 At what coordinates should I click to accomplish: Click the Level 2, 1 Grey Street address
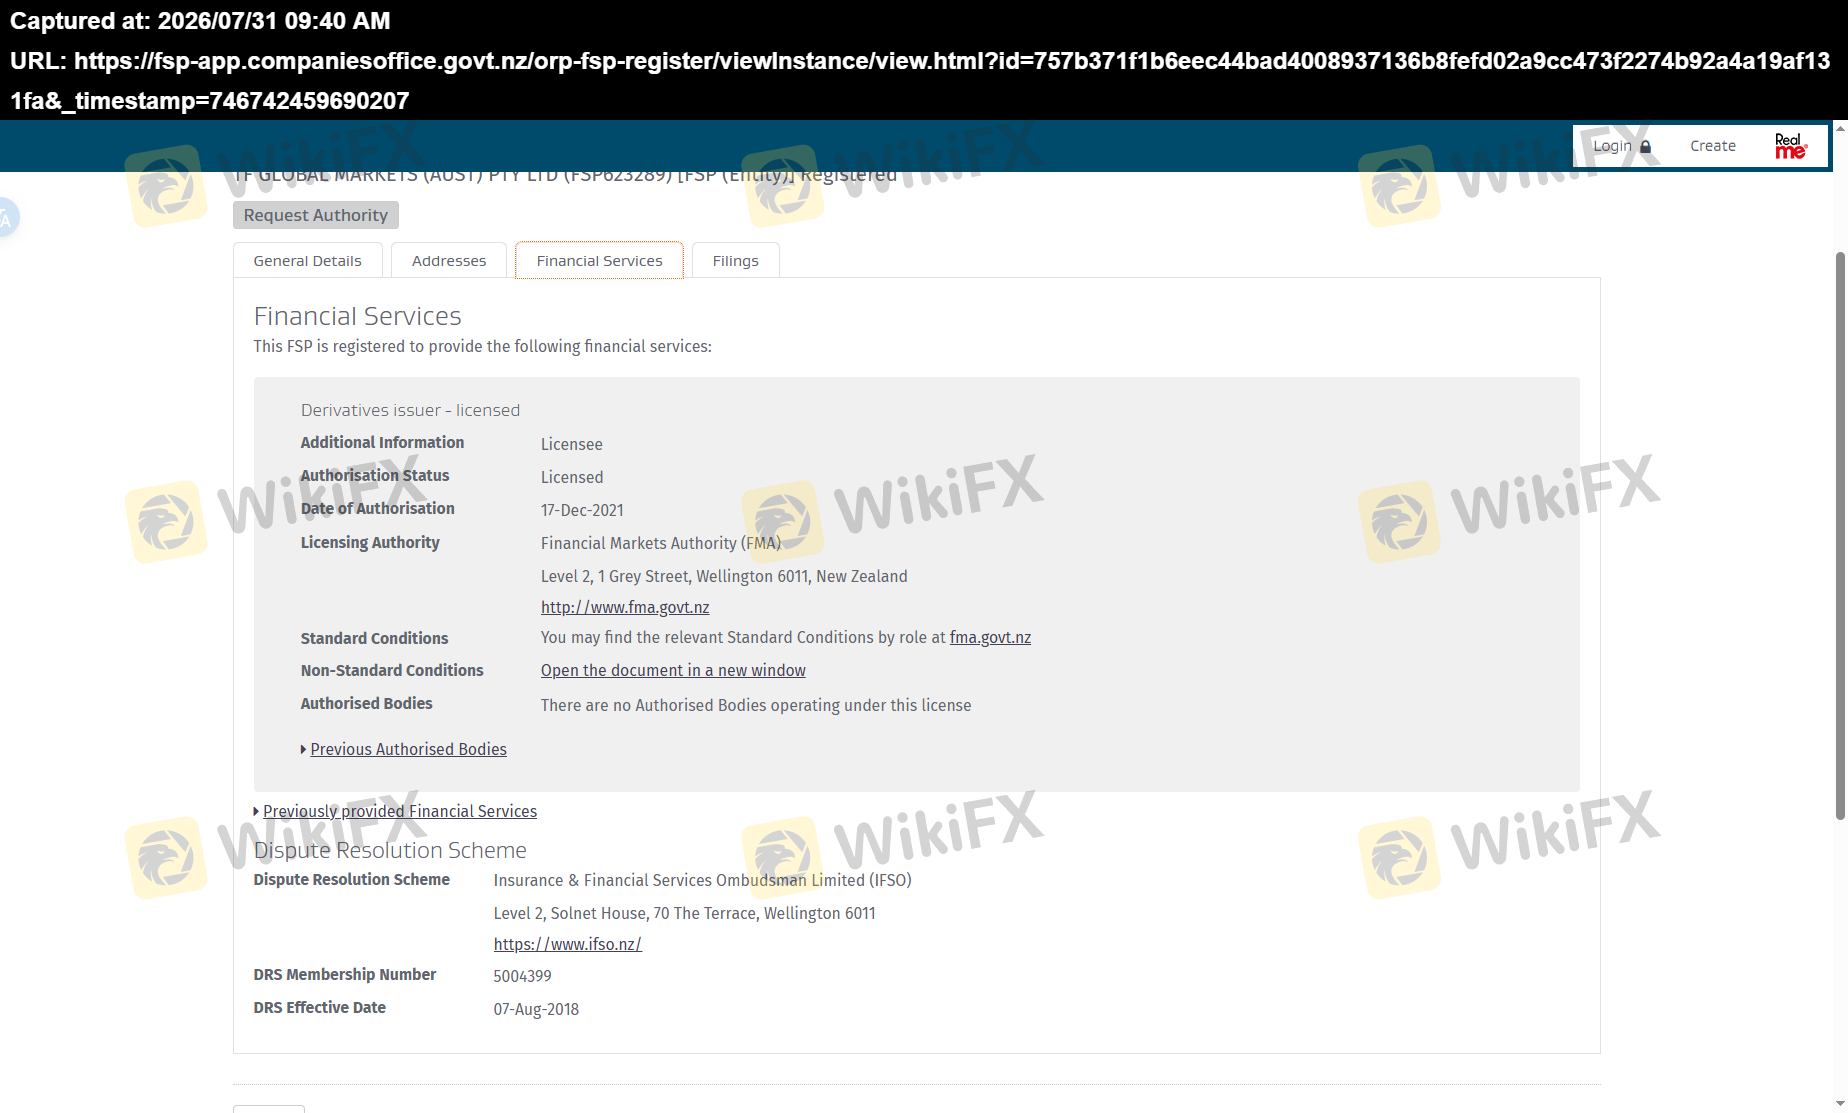[x=724, y=576]
